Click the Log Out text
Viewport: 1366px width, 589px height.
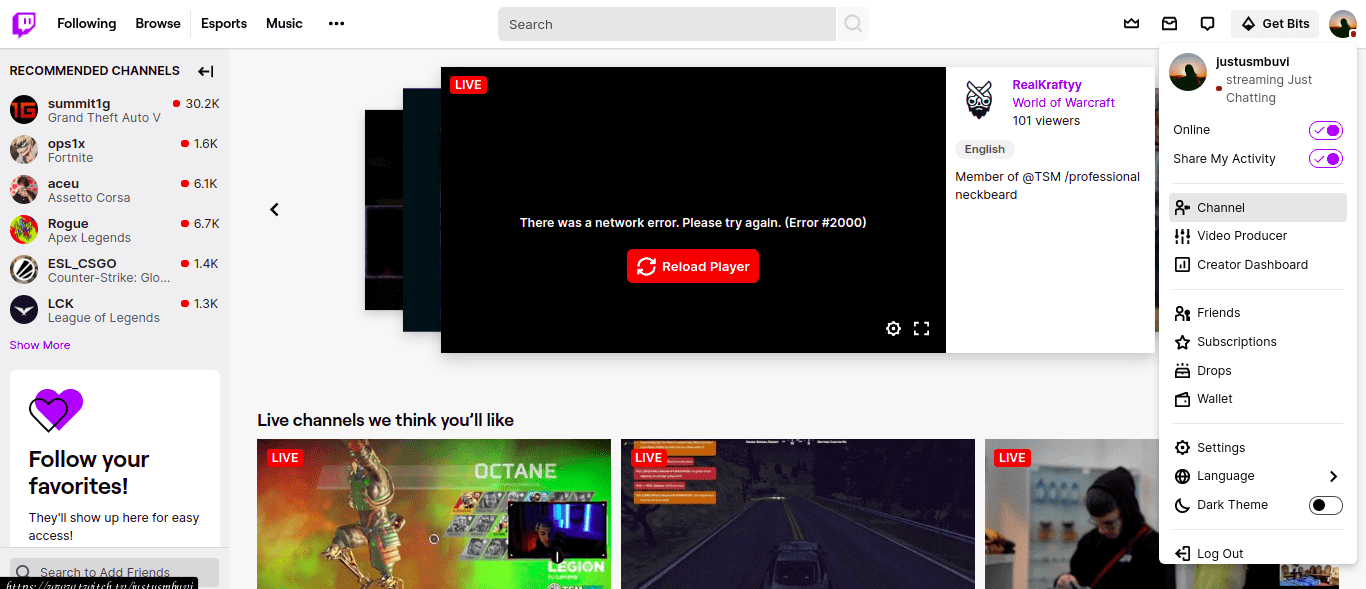tap(1220, 554)
